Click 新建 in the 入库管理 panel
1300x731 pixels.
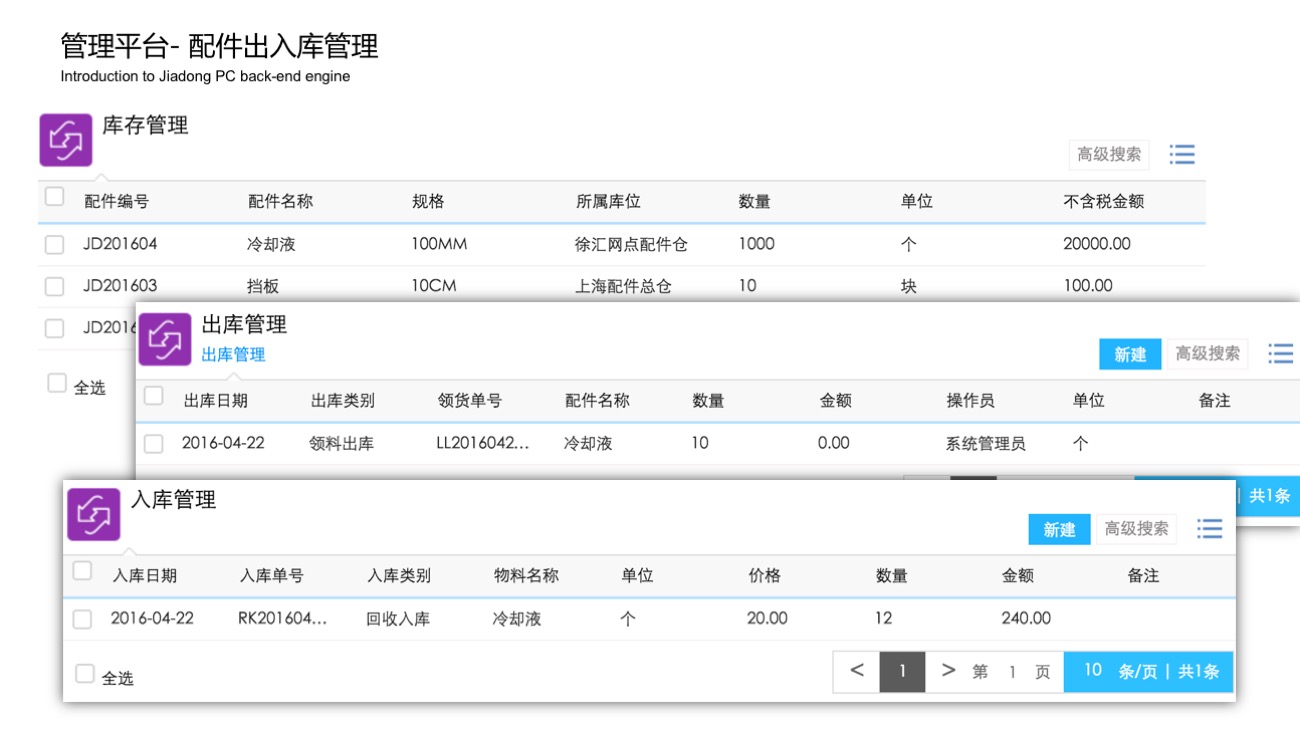(x=1059, y=529)
